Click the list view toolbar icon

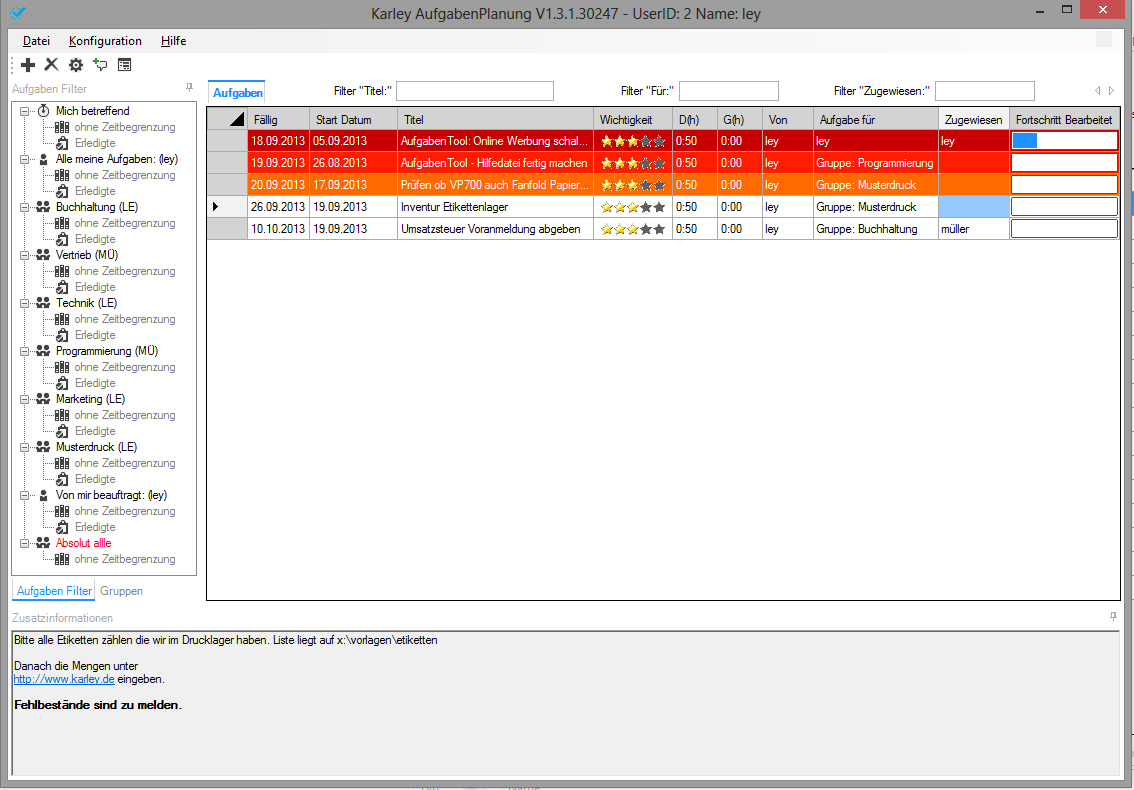tap(124, 65)
